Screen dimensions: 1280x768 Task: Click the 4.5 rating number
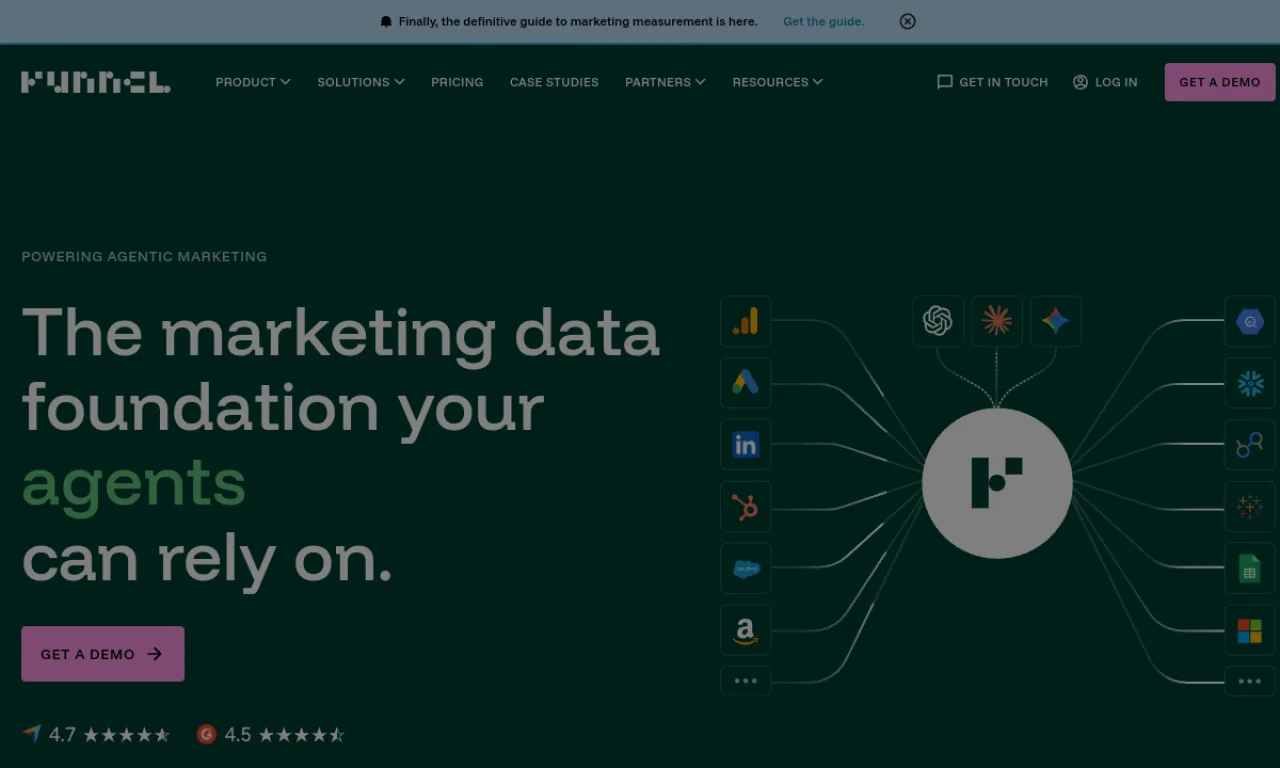(x=237, y=734)
